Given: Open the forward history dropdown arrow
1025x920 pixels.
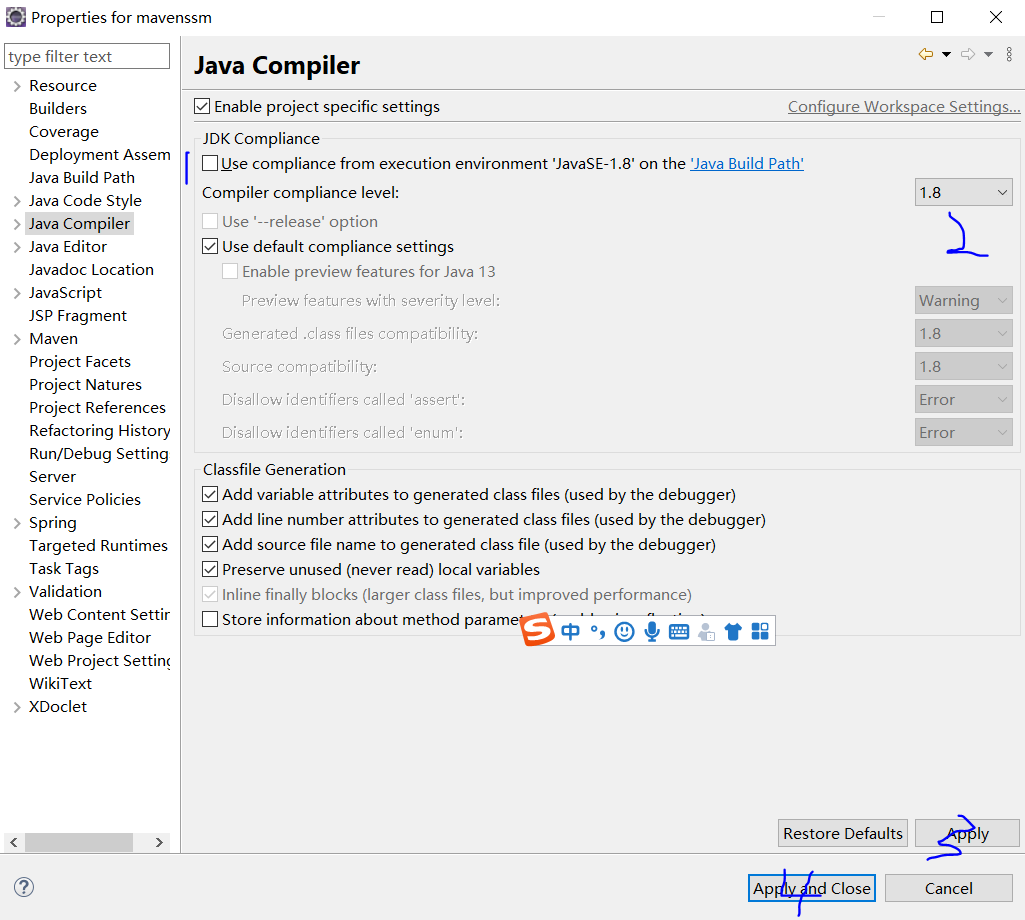Looking at the screenshot, I should (988, 55).
